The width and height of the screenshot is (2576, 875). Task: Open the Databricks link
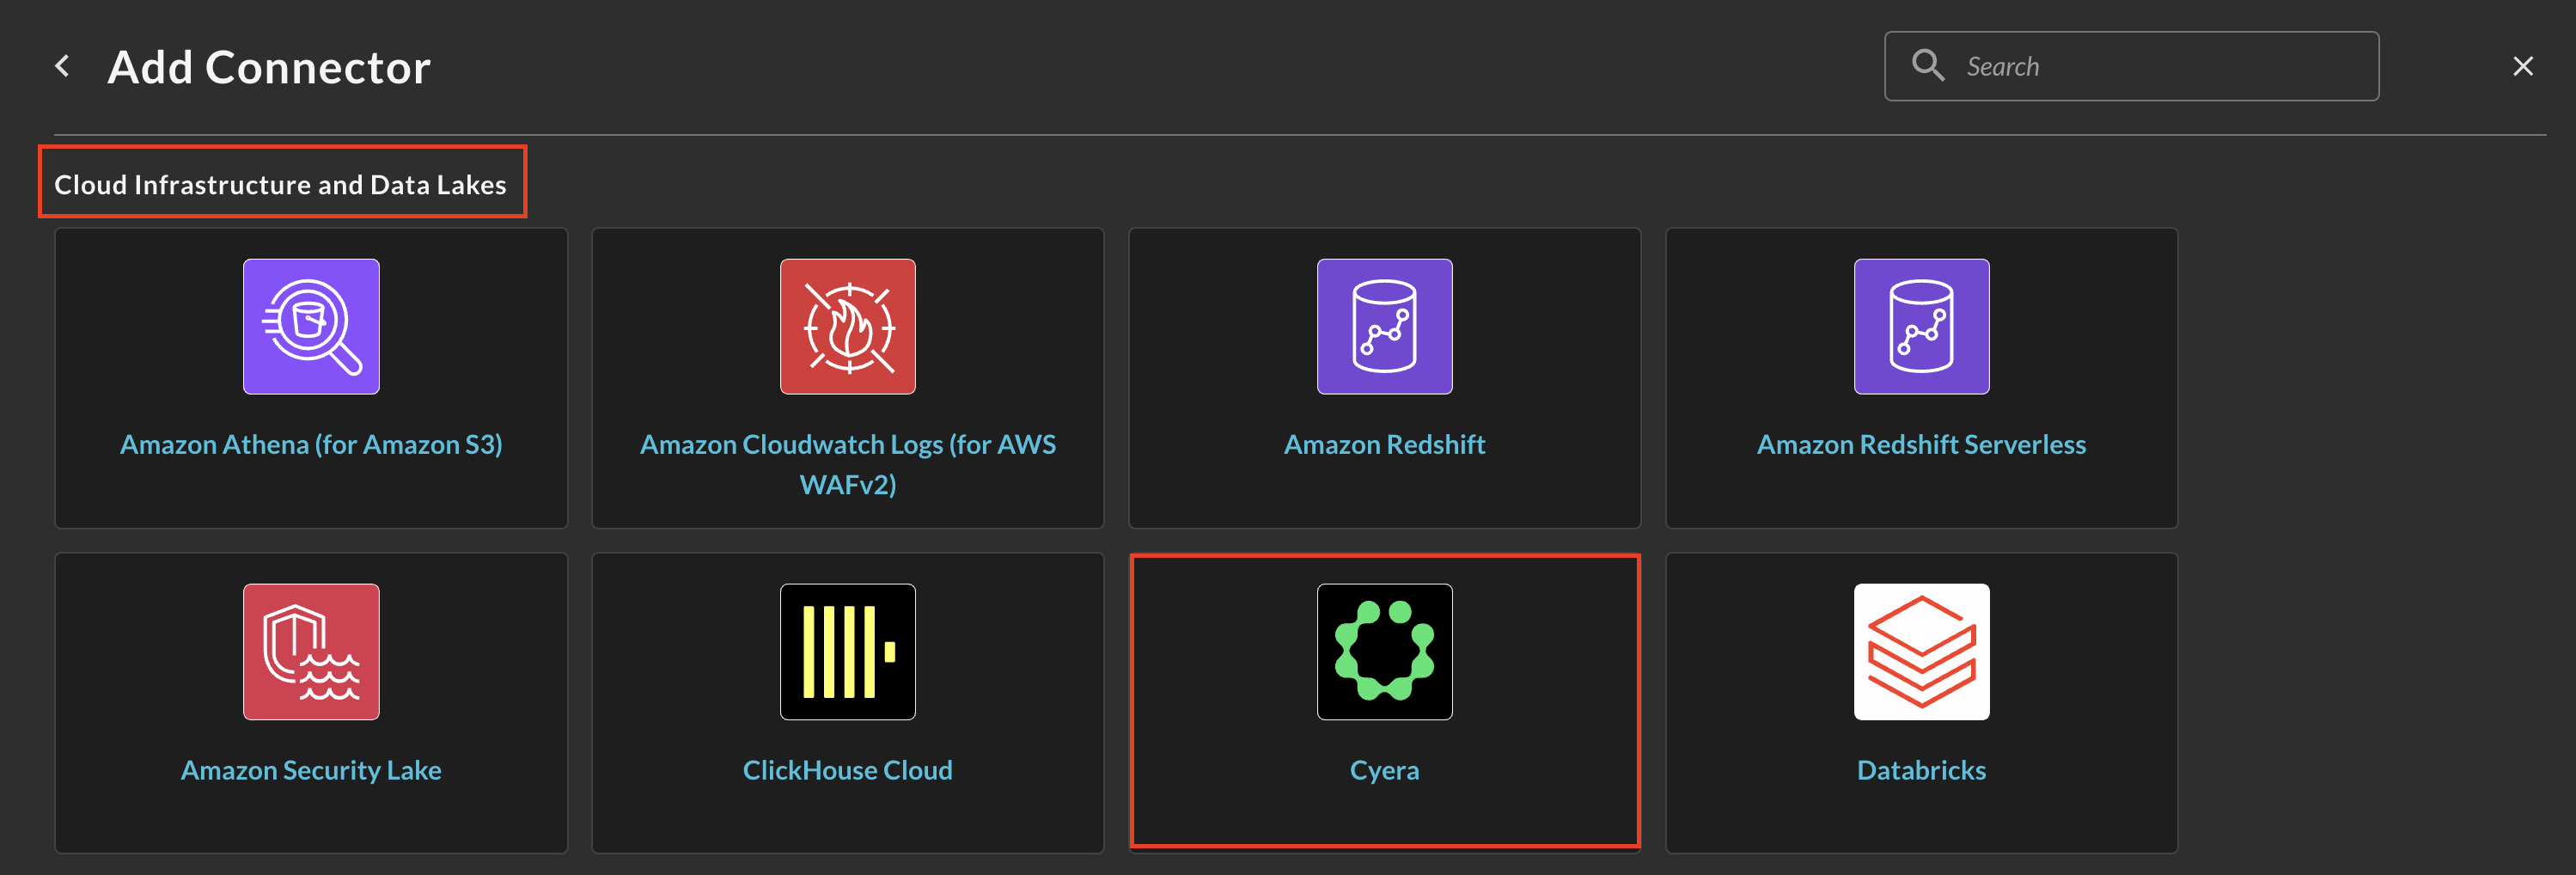[x=1922, y=770]
